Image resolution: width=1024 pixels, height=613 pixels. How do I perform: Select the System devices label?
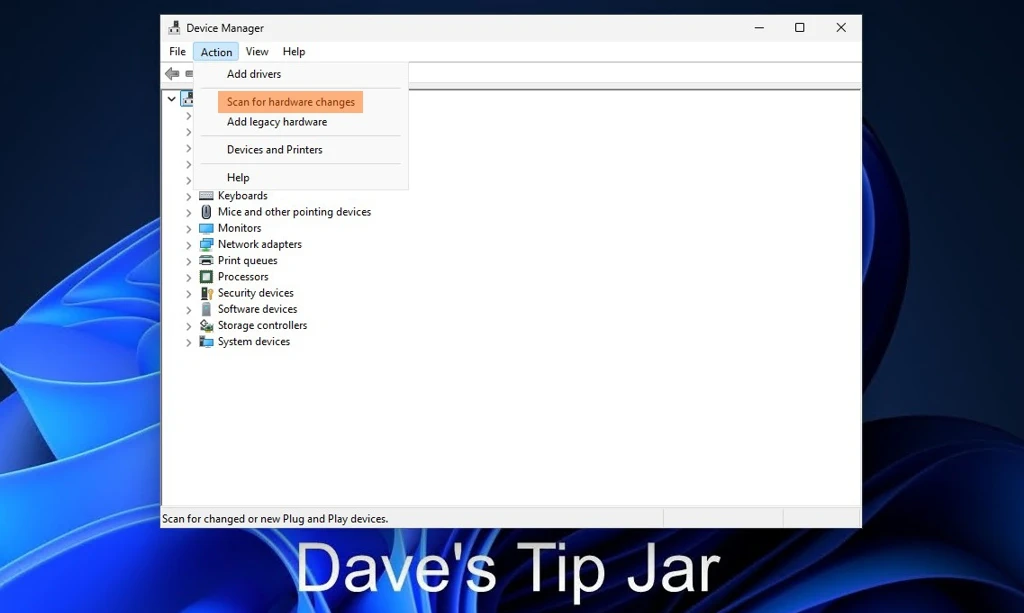click(x=253, y=341)
